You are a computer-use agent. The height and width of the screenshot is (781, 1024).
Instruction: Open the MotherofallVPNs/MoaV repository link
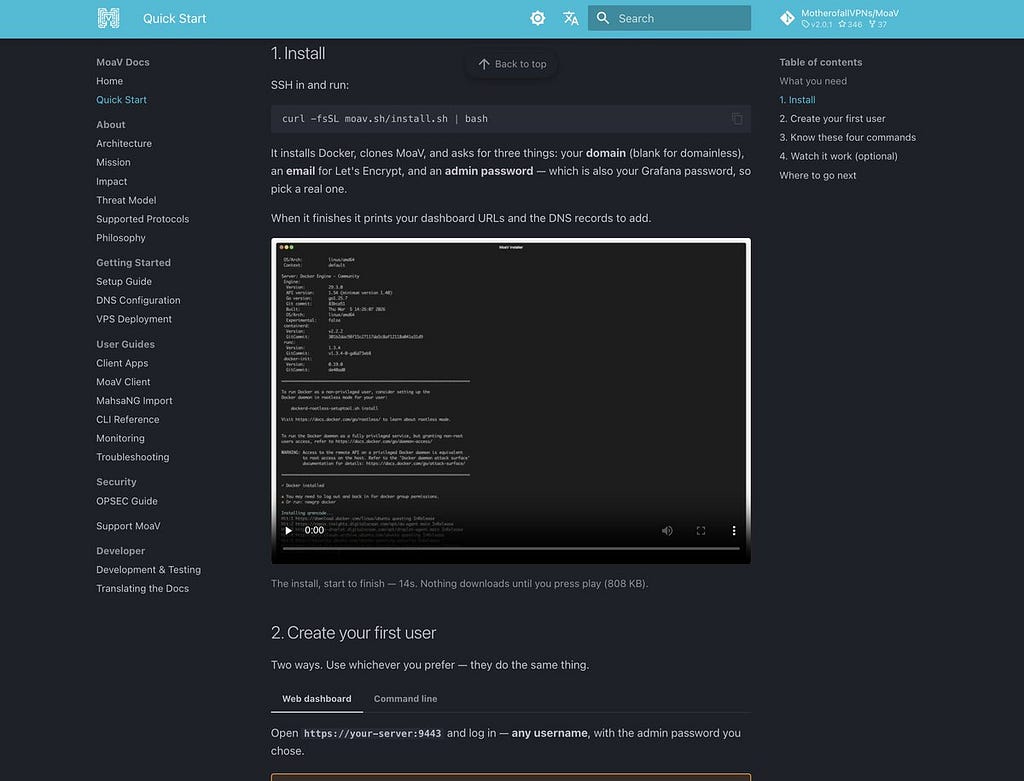point(840,18)
